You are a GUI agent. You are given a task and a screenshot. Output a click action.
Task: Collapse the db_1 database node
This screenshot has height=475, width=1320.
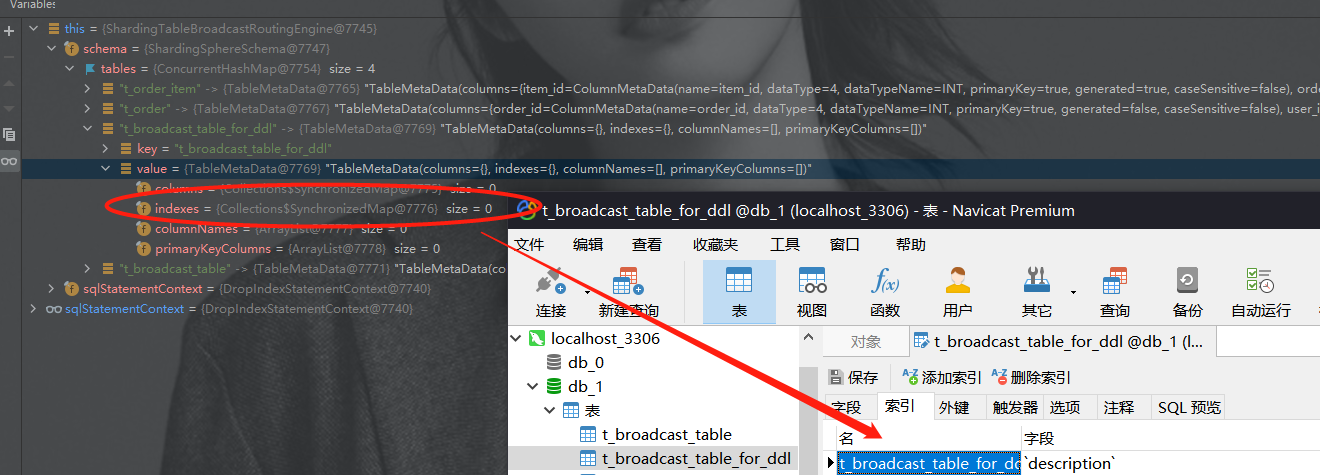pyautogui.click(x=533, y=386)
